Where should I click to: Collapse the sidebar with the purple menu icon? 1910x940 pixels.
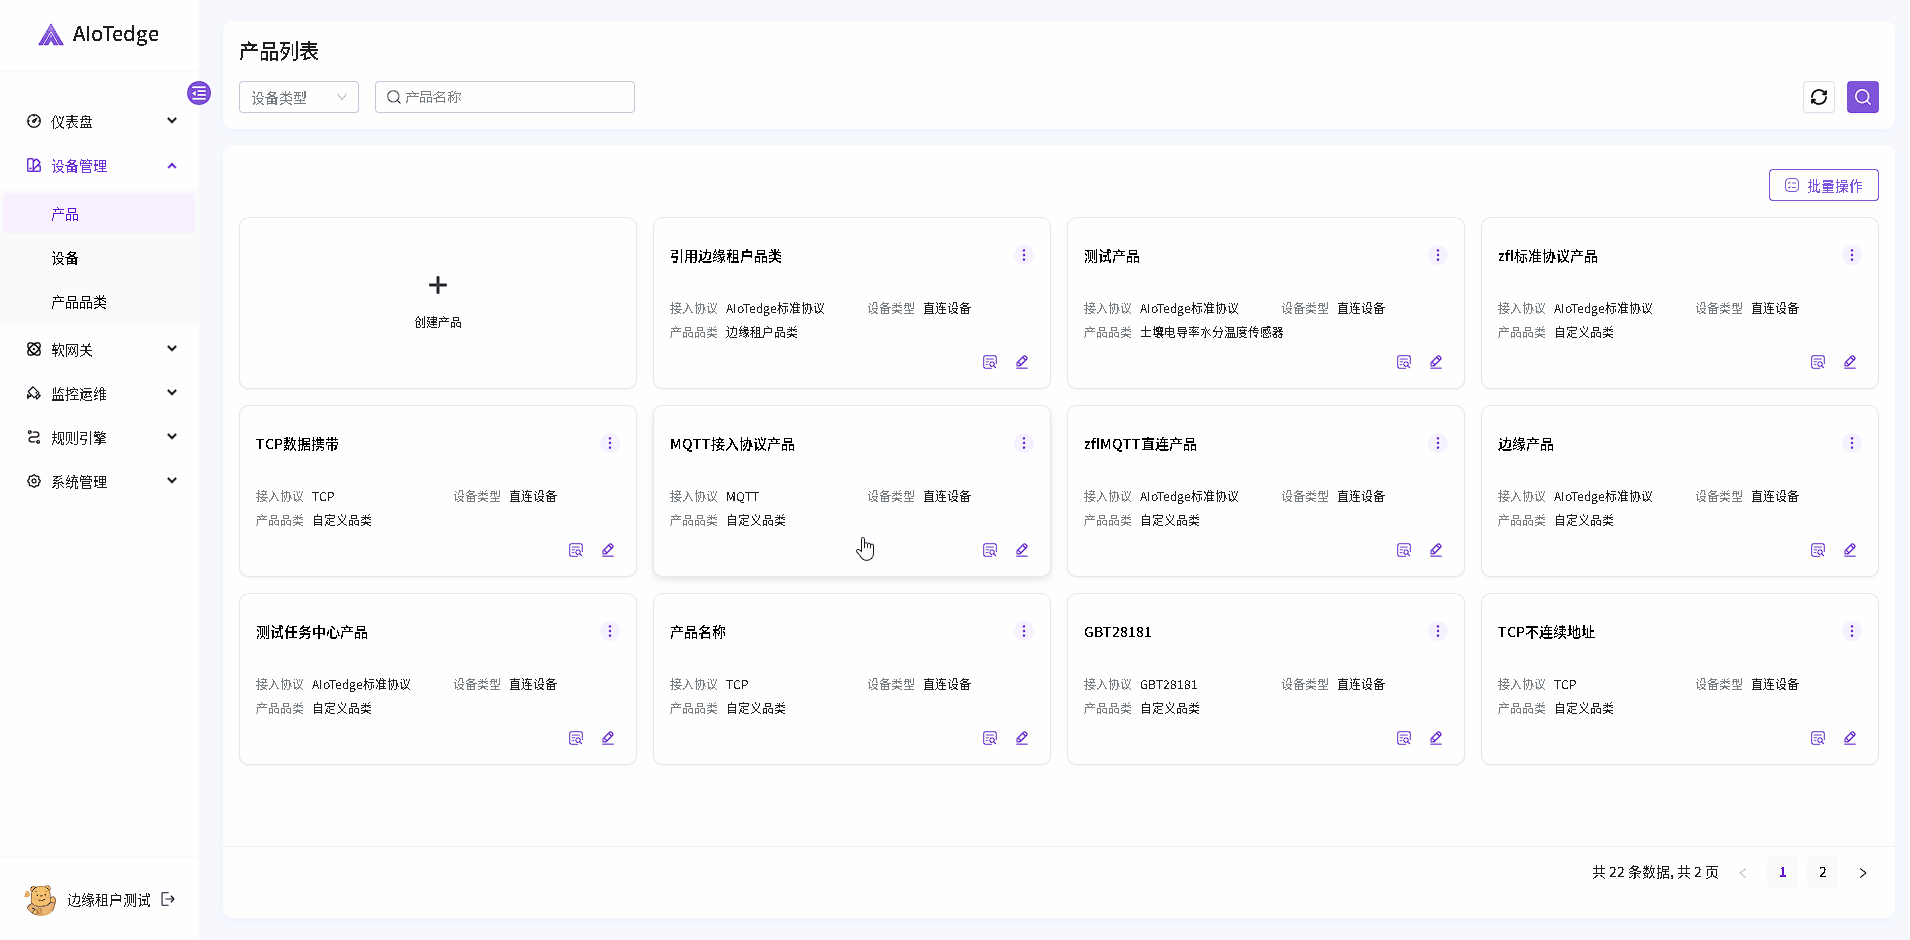click(199, 93)
